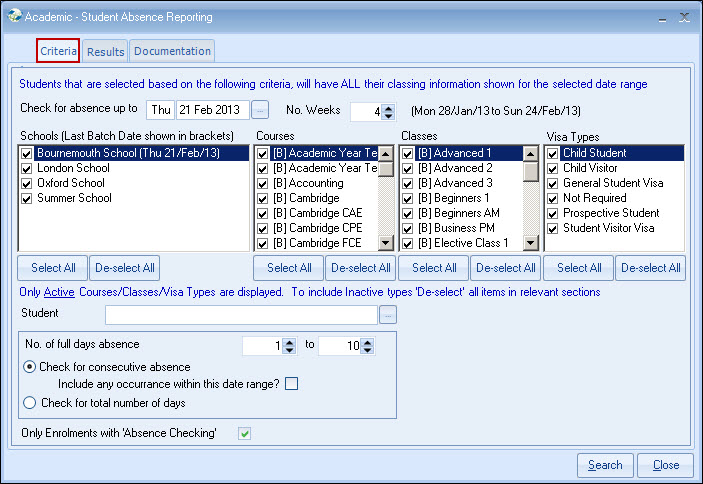
Task: Uncheck the London School checkbox
Action: pos(27,169)
